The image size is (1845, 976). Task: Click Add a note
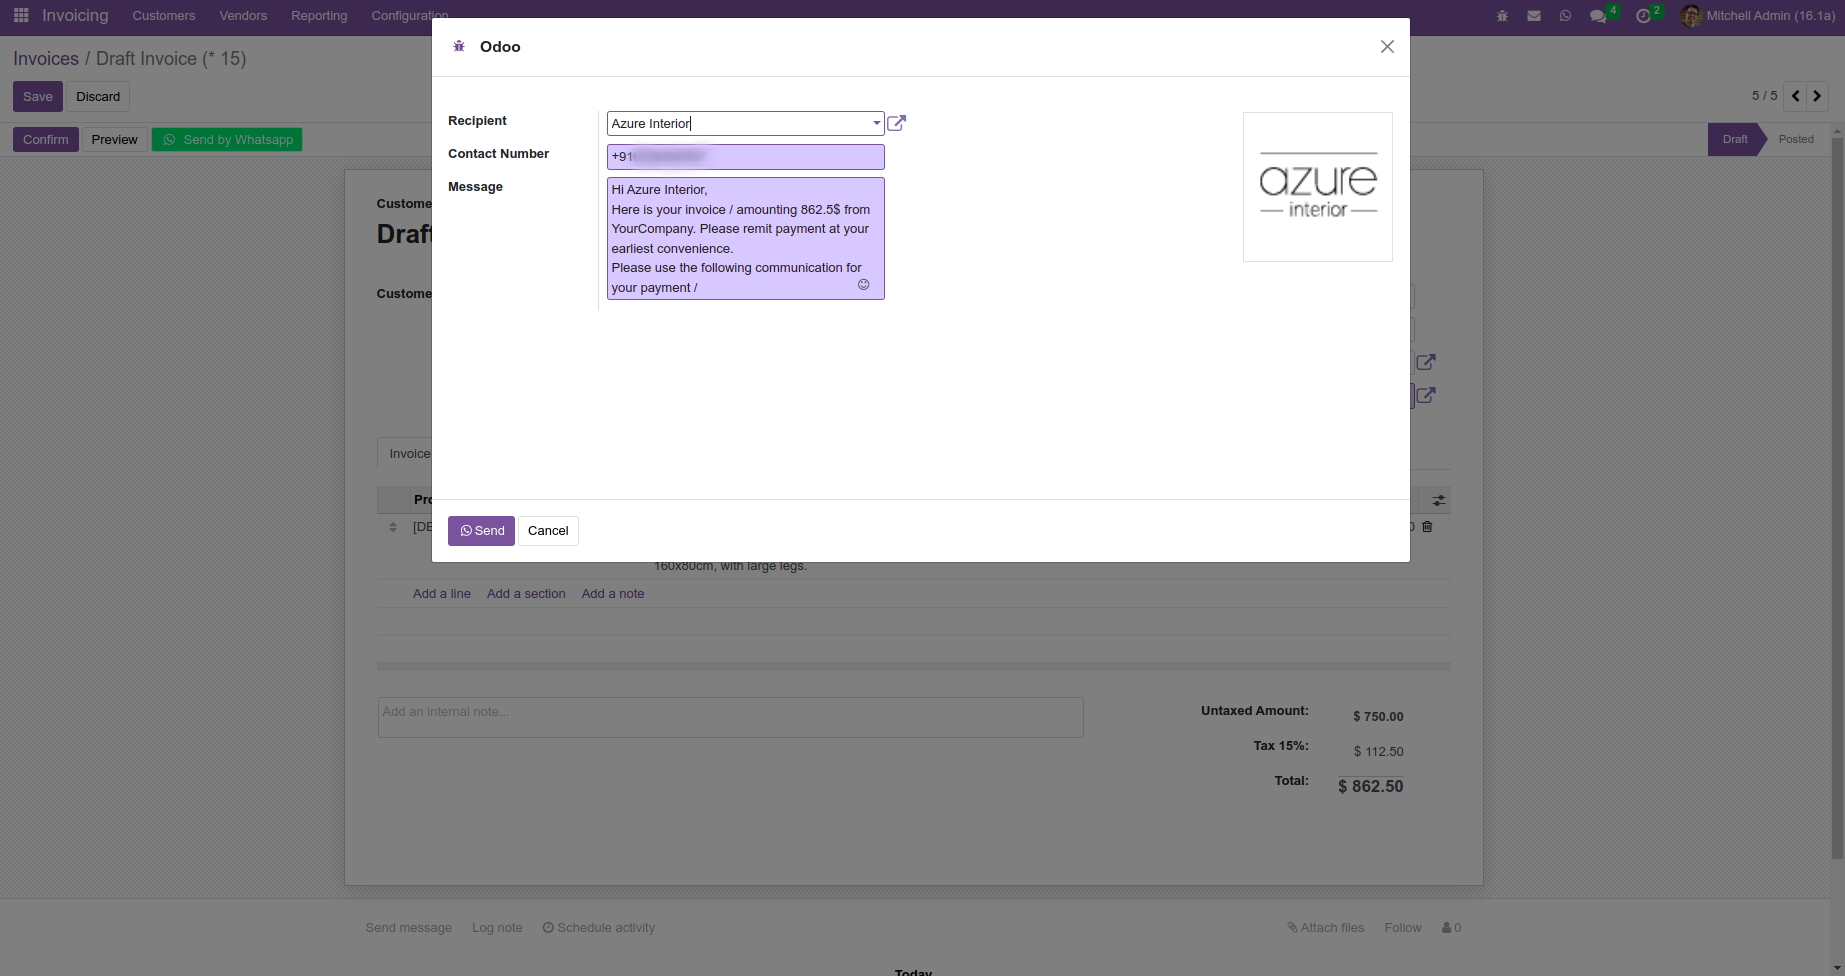coord(613,594)
